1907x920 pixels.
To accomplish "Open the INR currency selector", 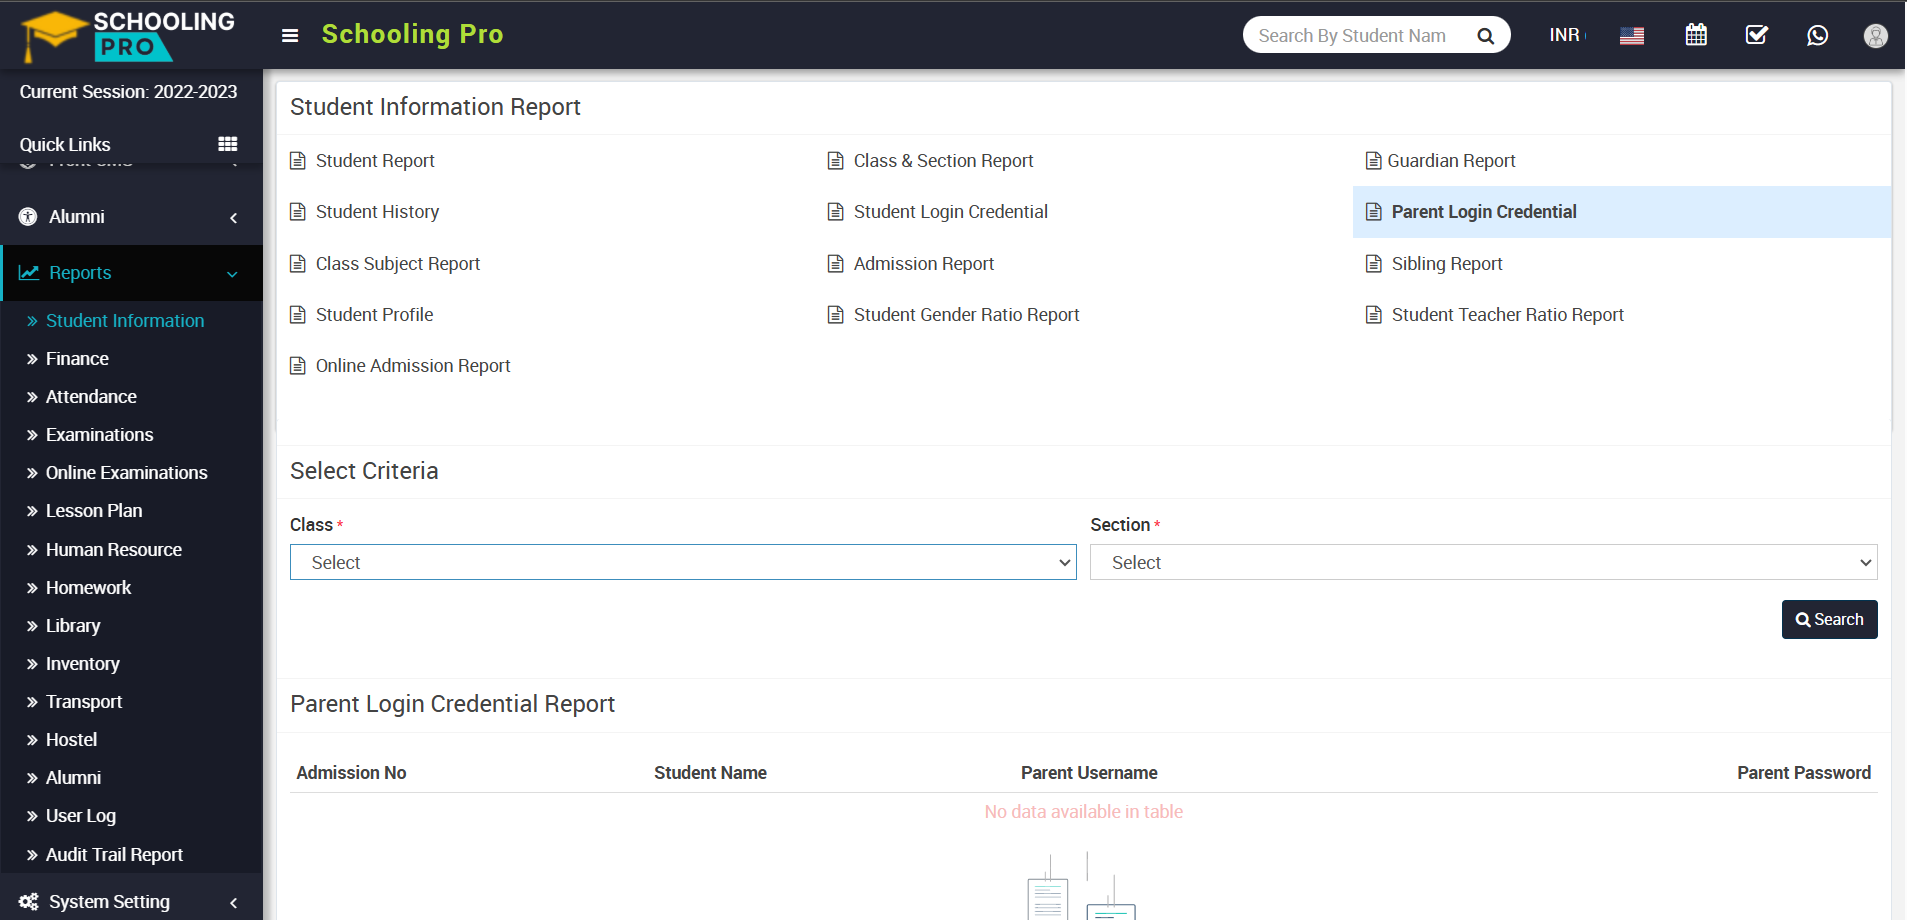I will pyautogui.click(x=1567, y=35).
